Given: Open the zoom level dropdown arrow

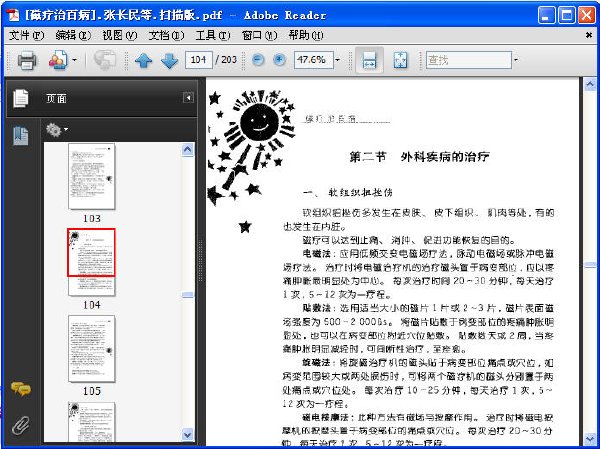Looking at the screenshot, I should [338, 60].
